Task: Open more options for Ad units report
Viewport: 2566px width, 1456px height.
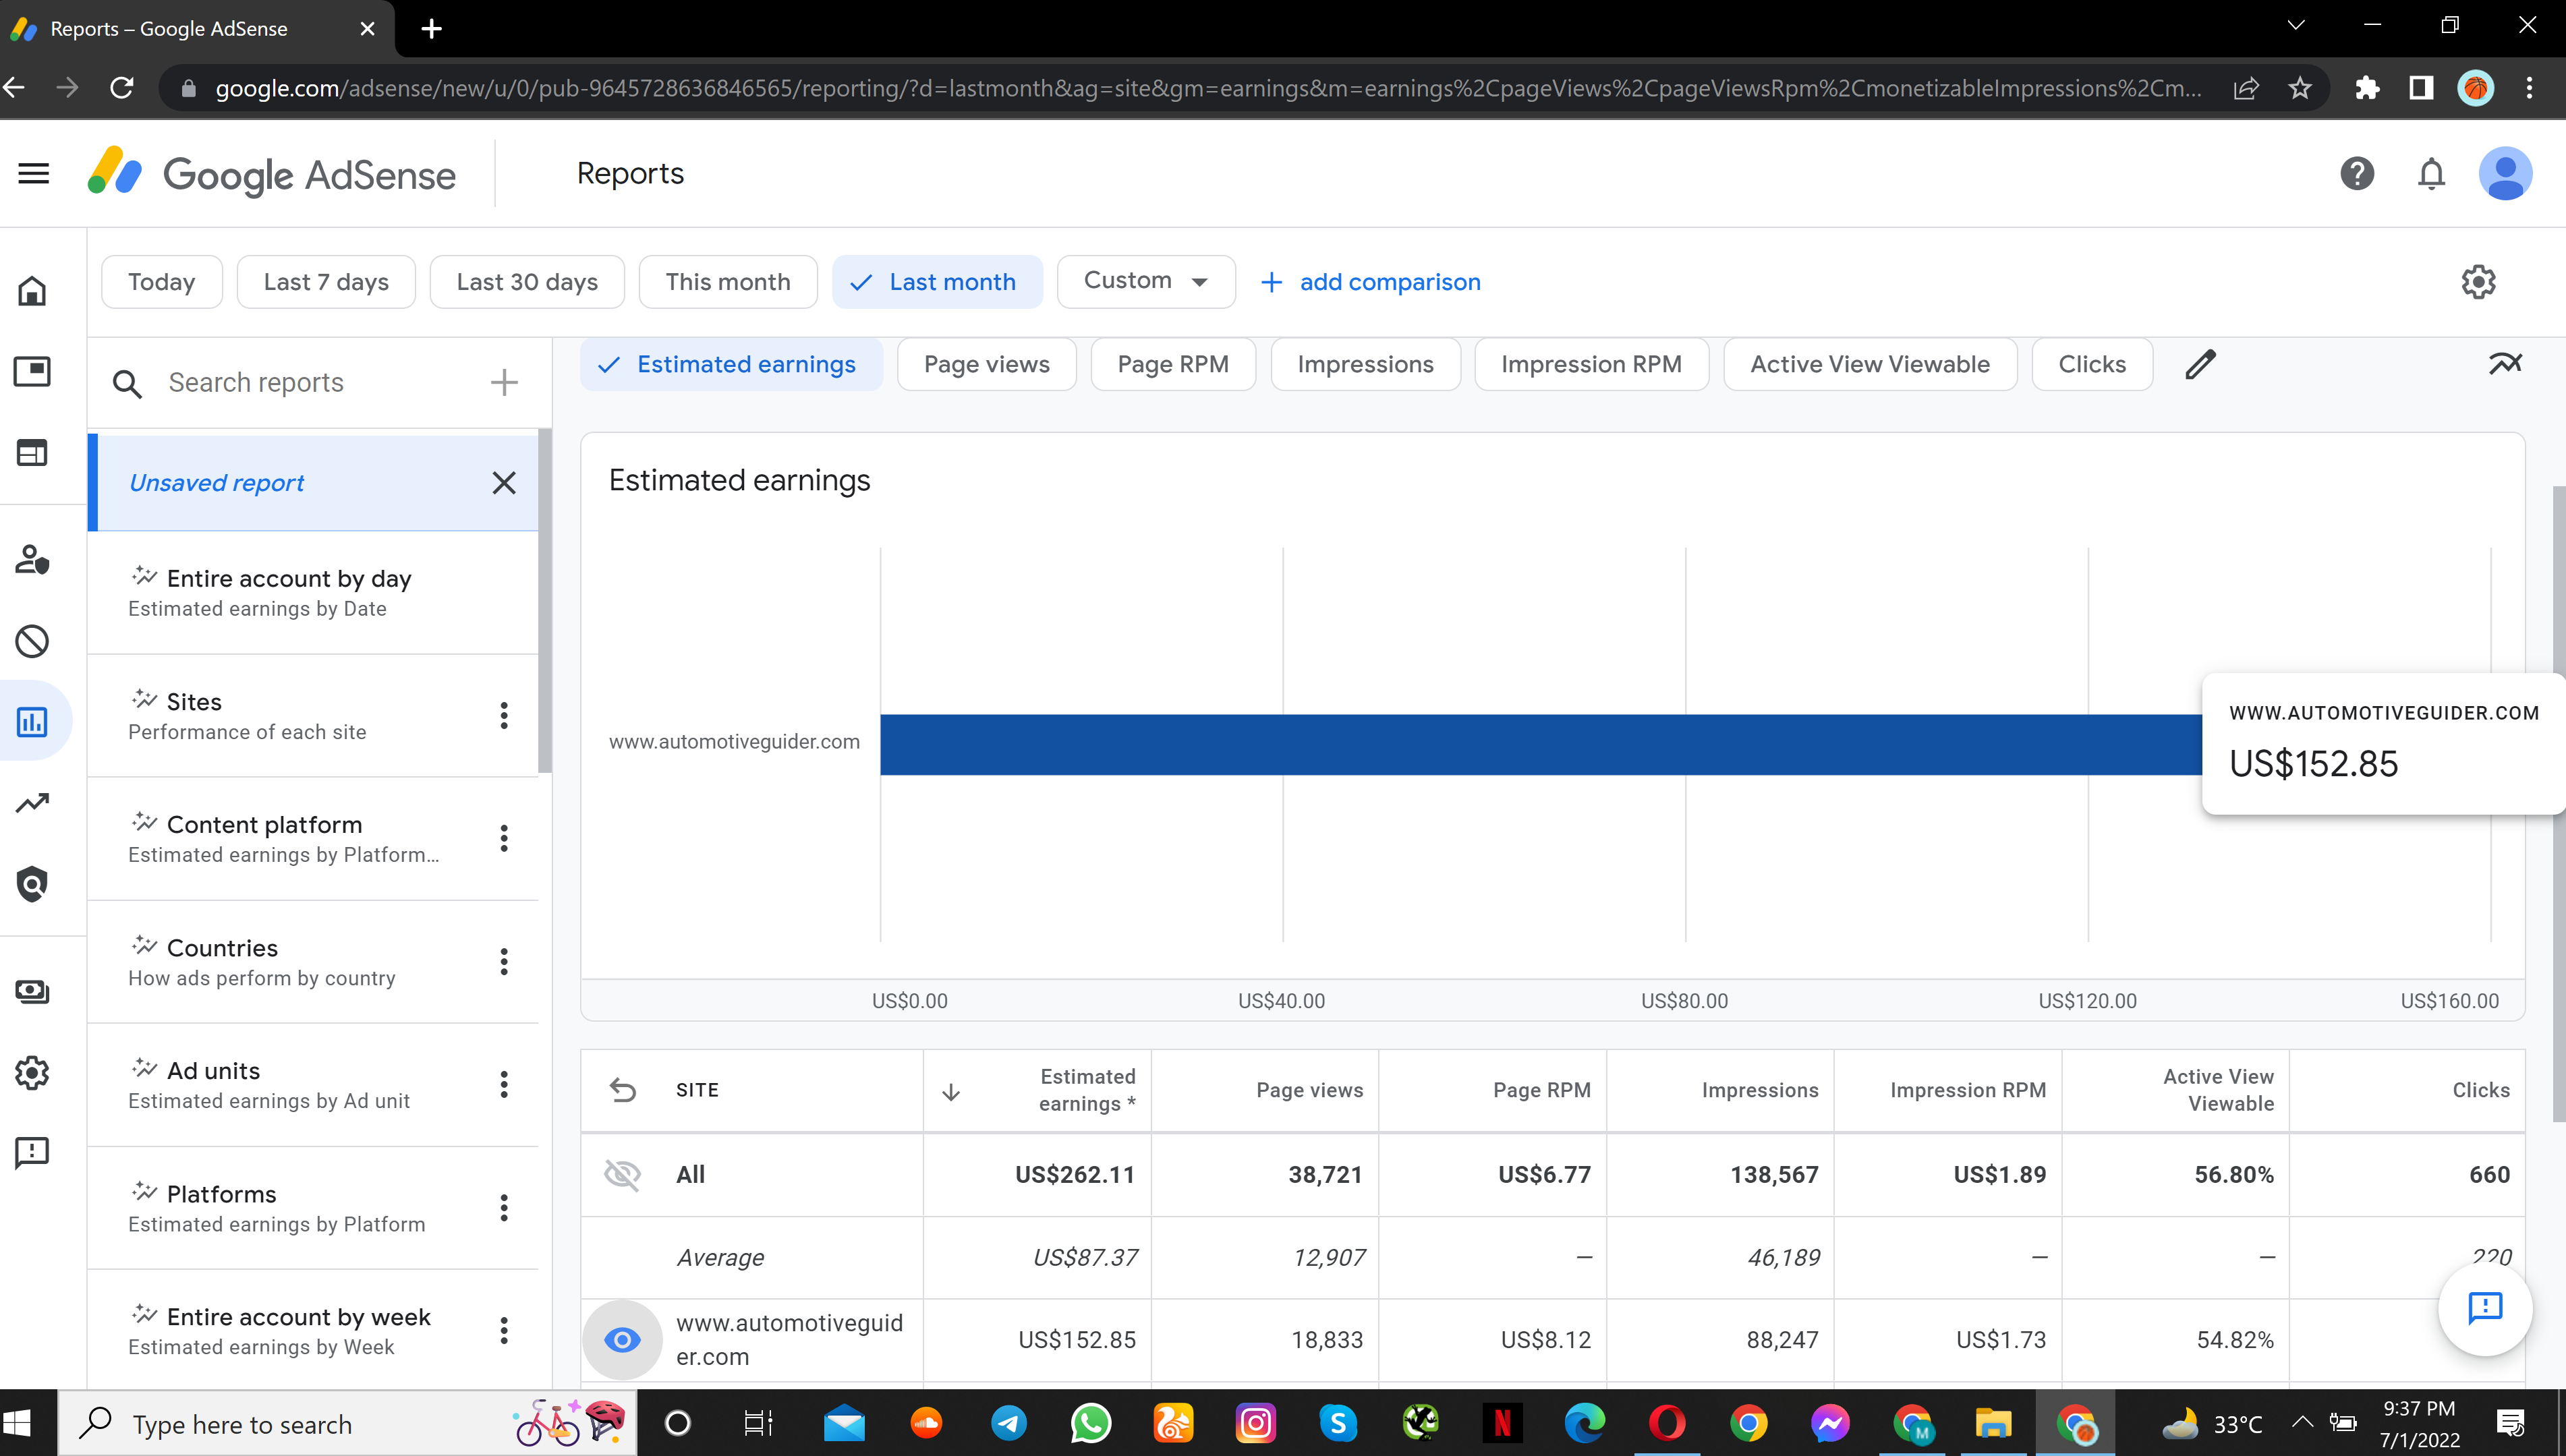Action: (x=504, y=1084)
